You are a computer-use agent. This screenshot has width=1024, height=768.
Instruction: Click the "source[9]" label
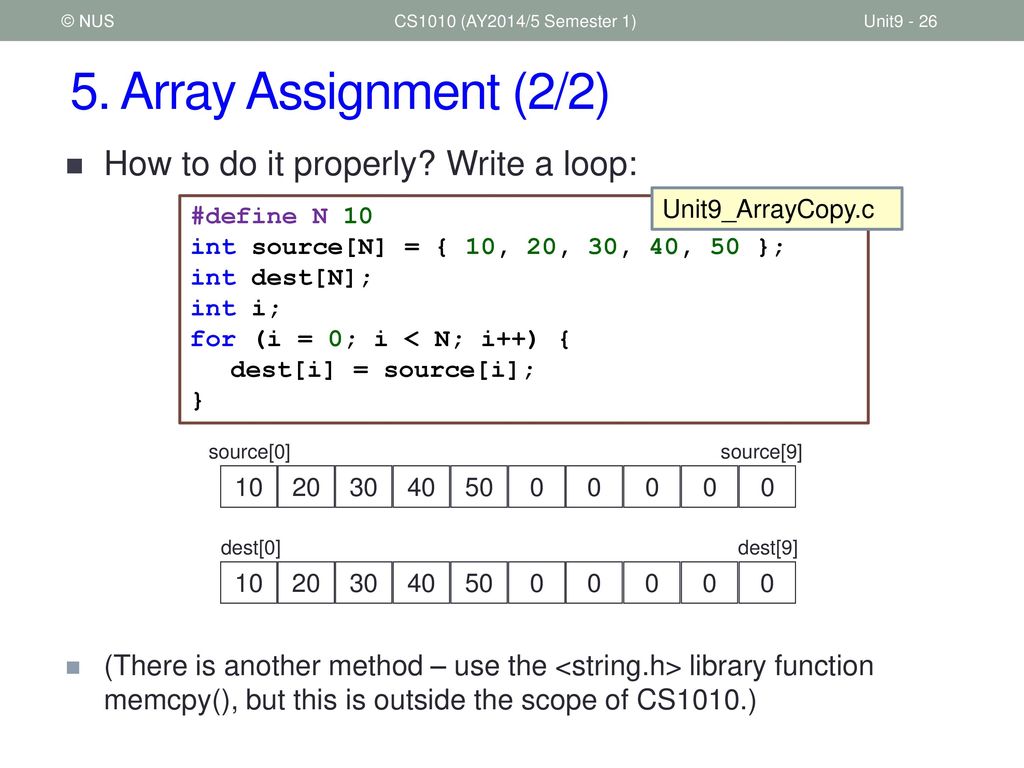761,452
